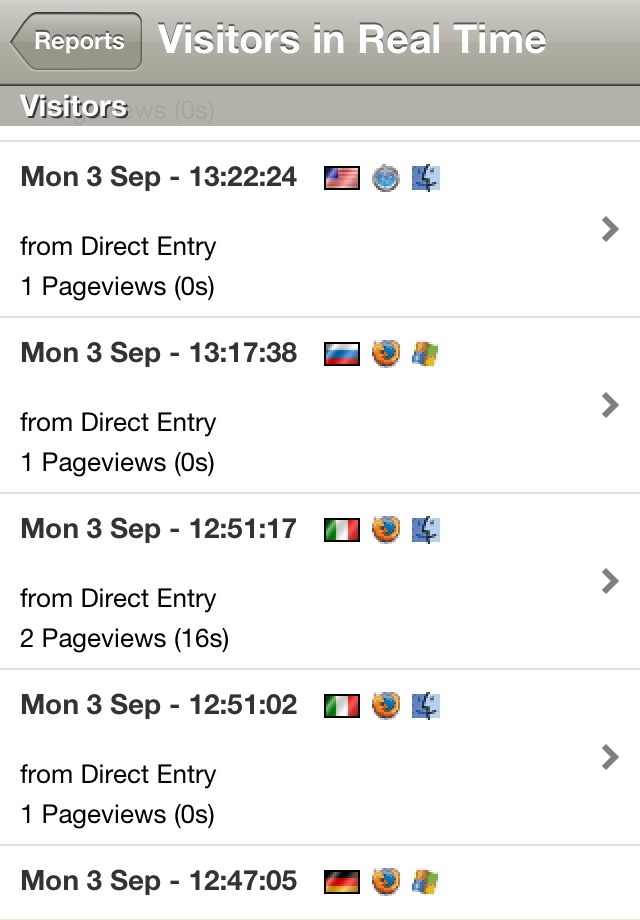Screen dimensions: 640x920
Task: Tap the Visitors in Real Time title
Action: [x=352, y=40]
